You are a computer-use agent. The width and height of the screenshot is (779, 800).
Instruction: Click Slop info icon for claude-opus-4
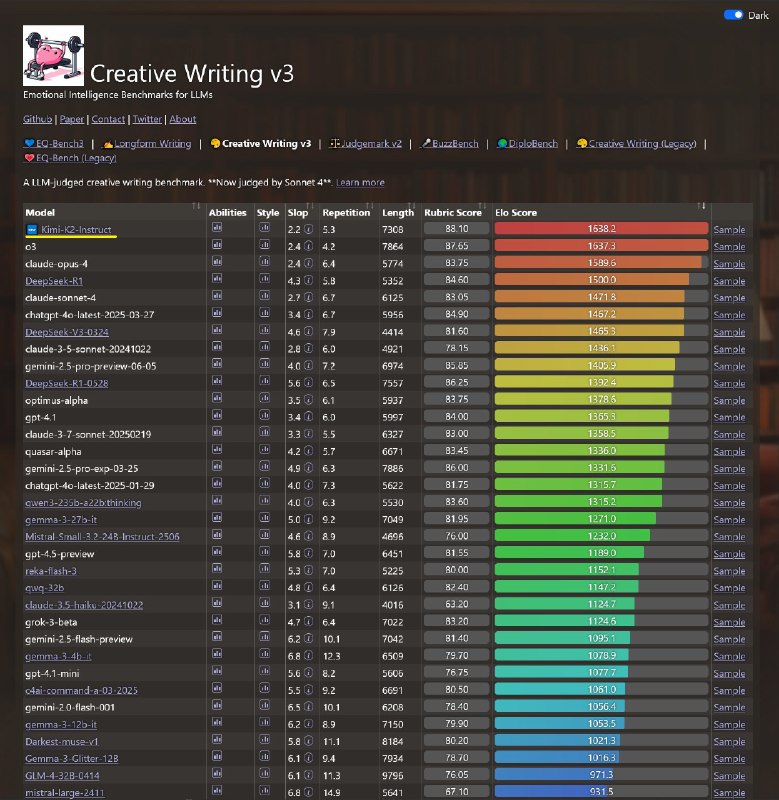(308, 263)
